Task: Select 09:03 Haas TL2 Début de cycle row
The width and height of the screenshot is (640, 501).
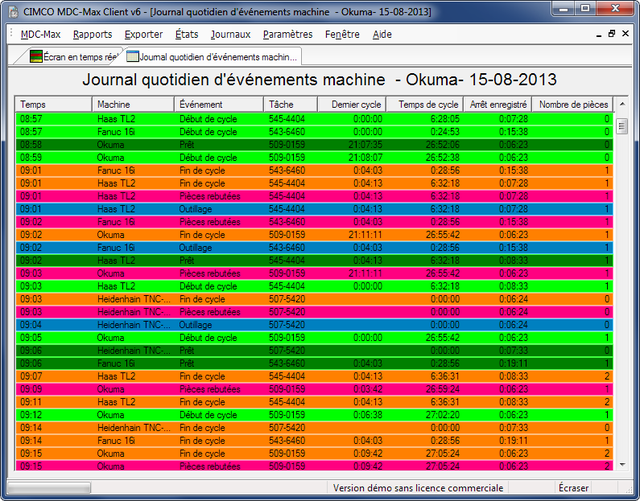Action: pos(314,286)
